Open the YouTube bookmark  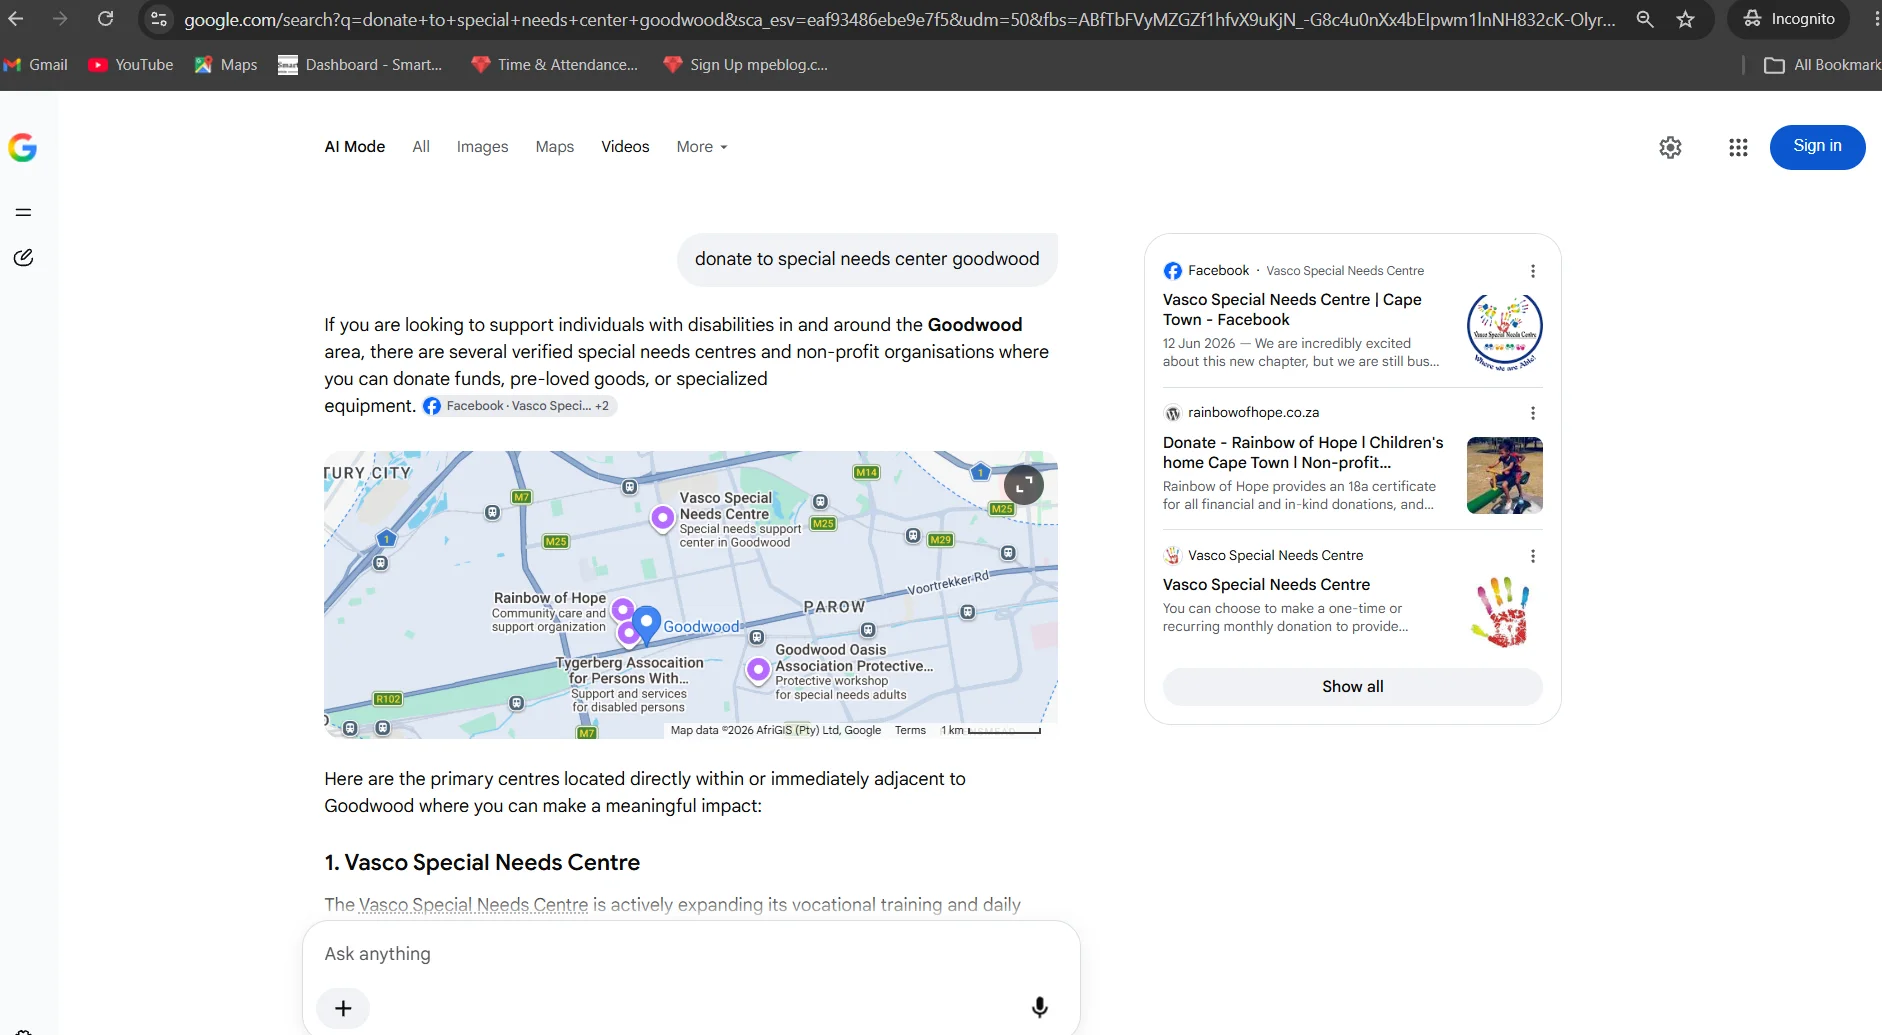point(131,65)
